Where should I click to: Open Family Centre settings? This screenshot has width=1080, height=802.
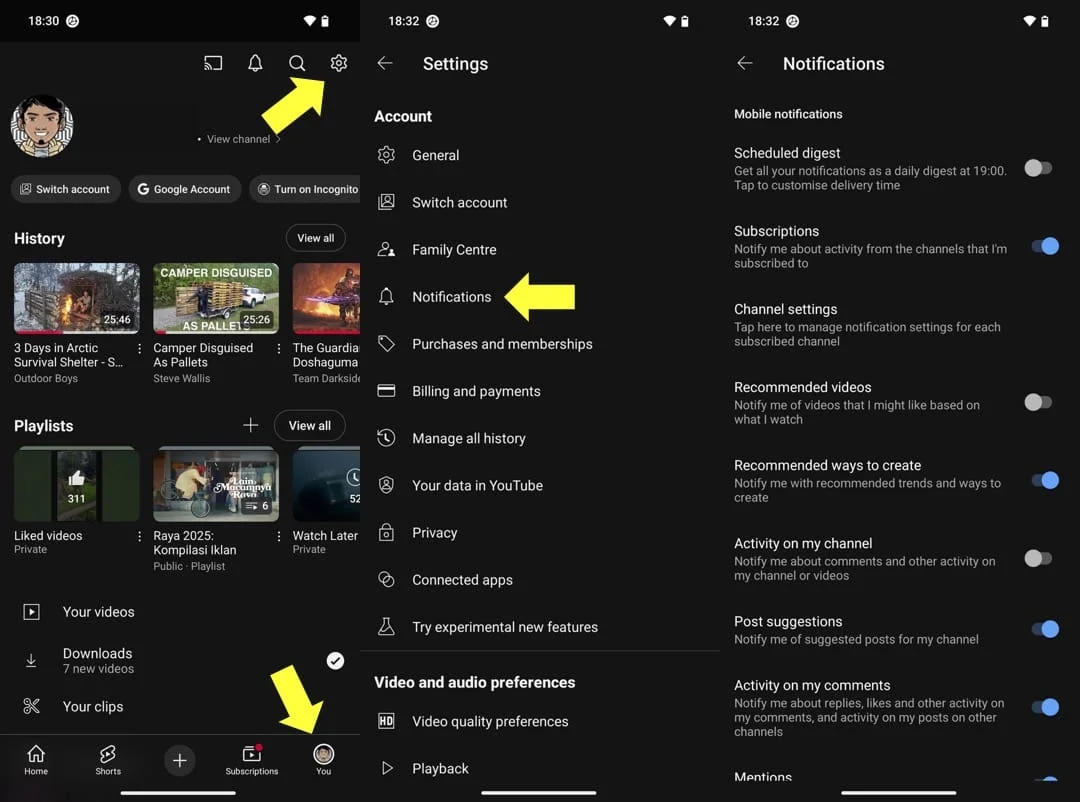pyautogui.click(x=540, y=249)
